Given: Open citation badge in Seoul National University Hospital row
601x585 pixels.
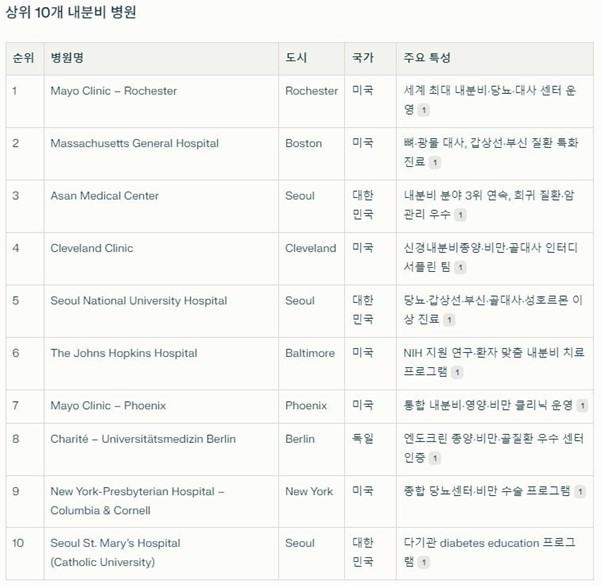Looking at the screenshot, I should (449, 320).
